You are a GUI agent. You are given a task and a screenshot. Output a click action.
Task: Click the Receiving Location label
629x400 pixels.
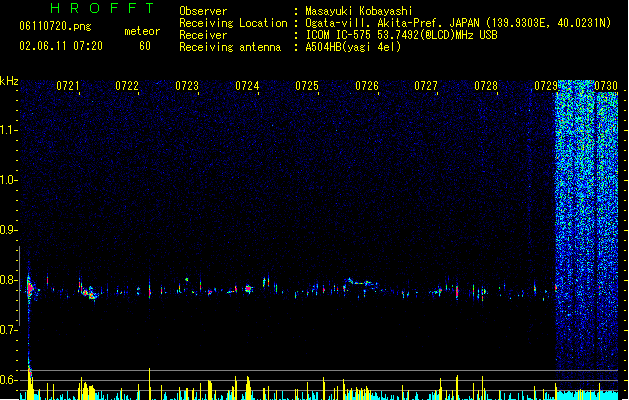coord(233,23)
